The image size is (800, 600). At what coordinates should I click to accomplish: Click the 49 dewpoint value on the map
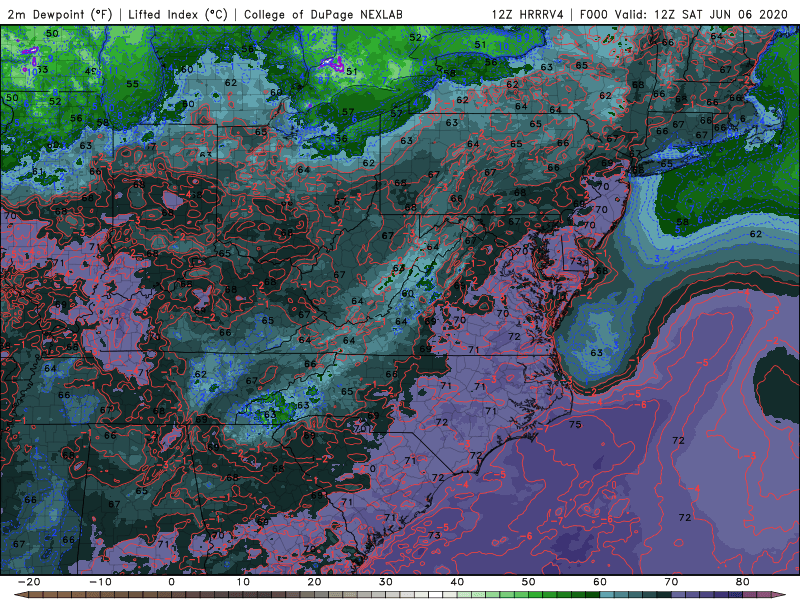point(90,71)
